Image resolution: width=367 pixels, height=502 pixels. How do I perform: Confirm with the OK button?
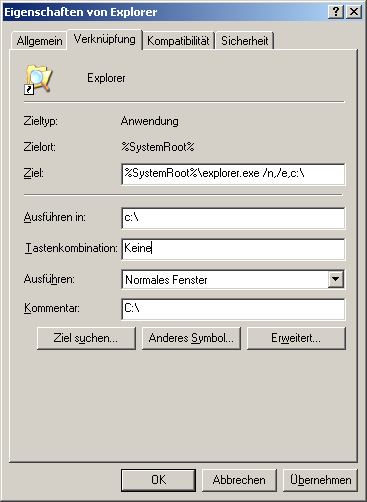point(158,480)
